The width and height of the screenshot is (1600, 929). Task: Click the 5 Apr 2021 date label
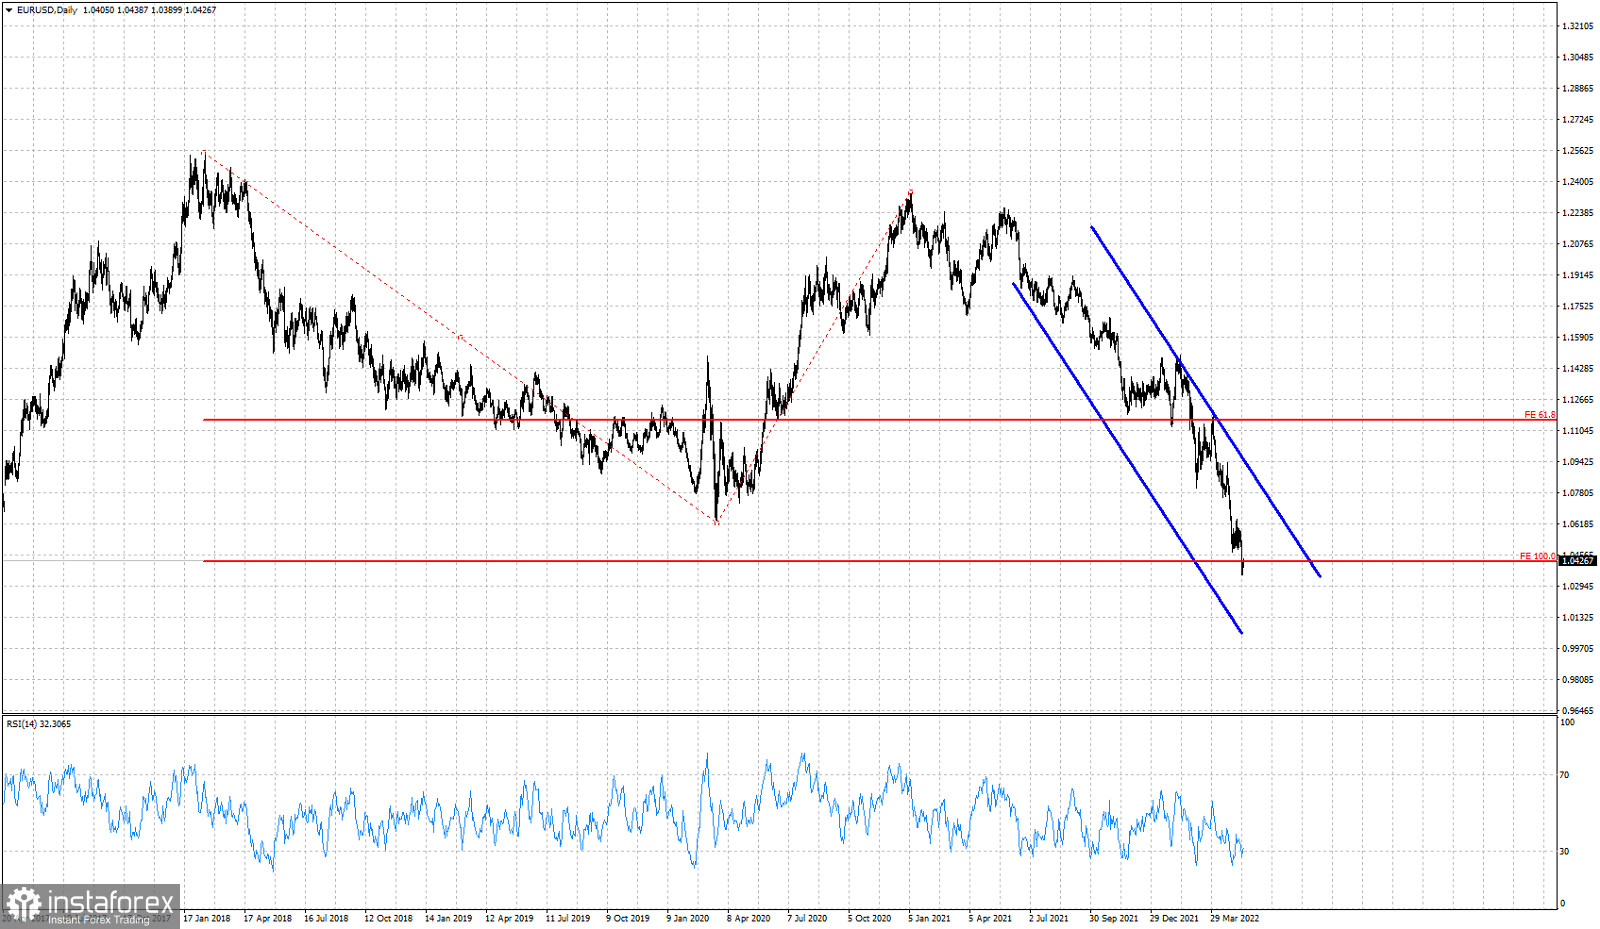click(x=990, y=918)
